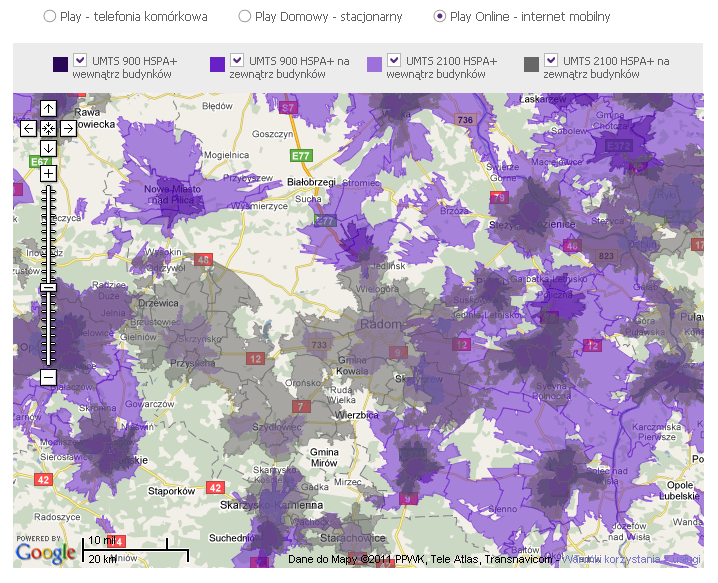718x583 pixels.
Task: Click the Gowarczów town label
Action: [x=150, y=404]
